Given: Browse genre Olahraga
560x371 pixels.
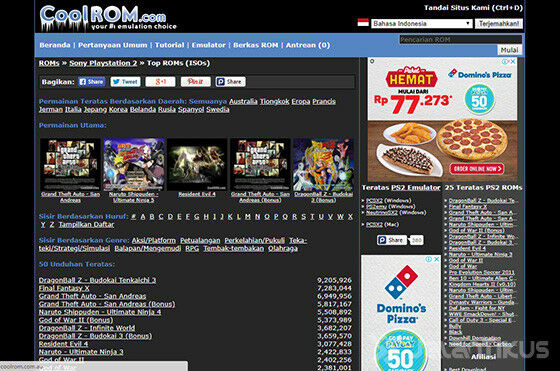Looking at the screenshot, I should (283, 248).
